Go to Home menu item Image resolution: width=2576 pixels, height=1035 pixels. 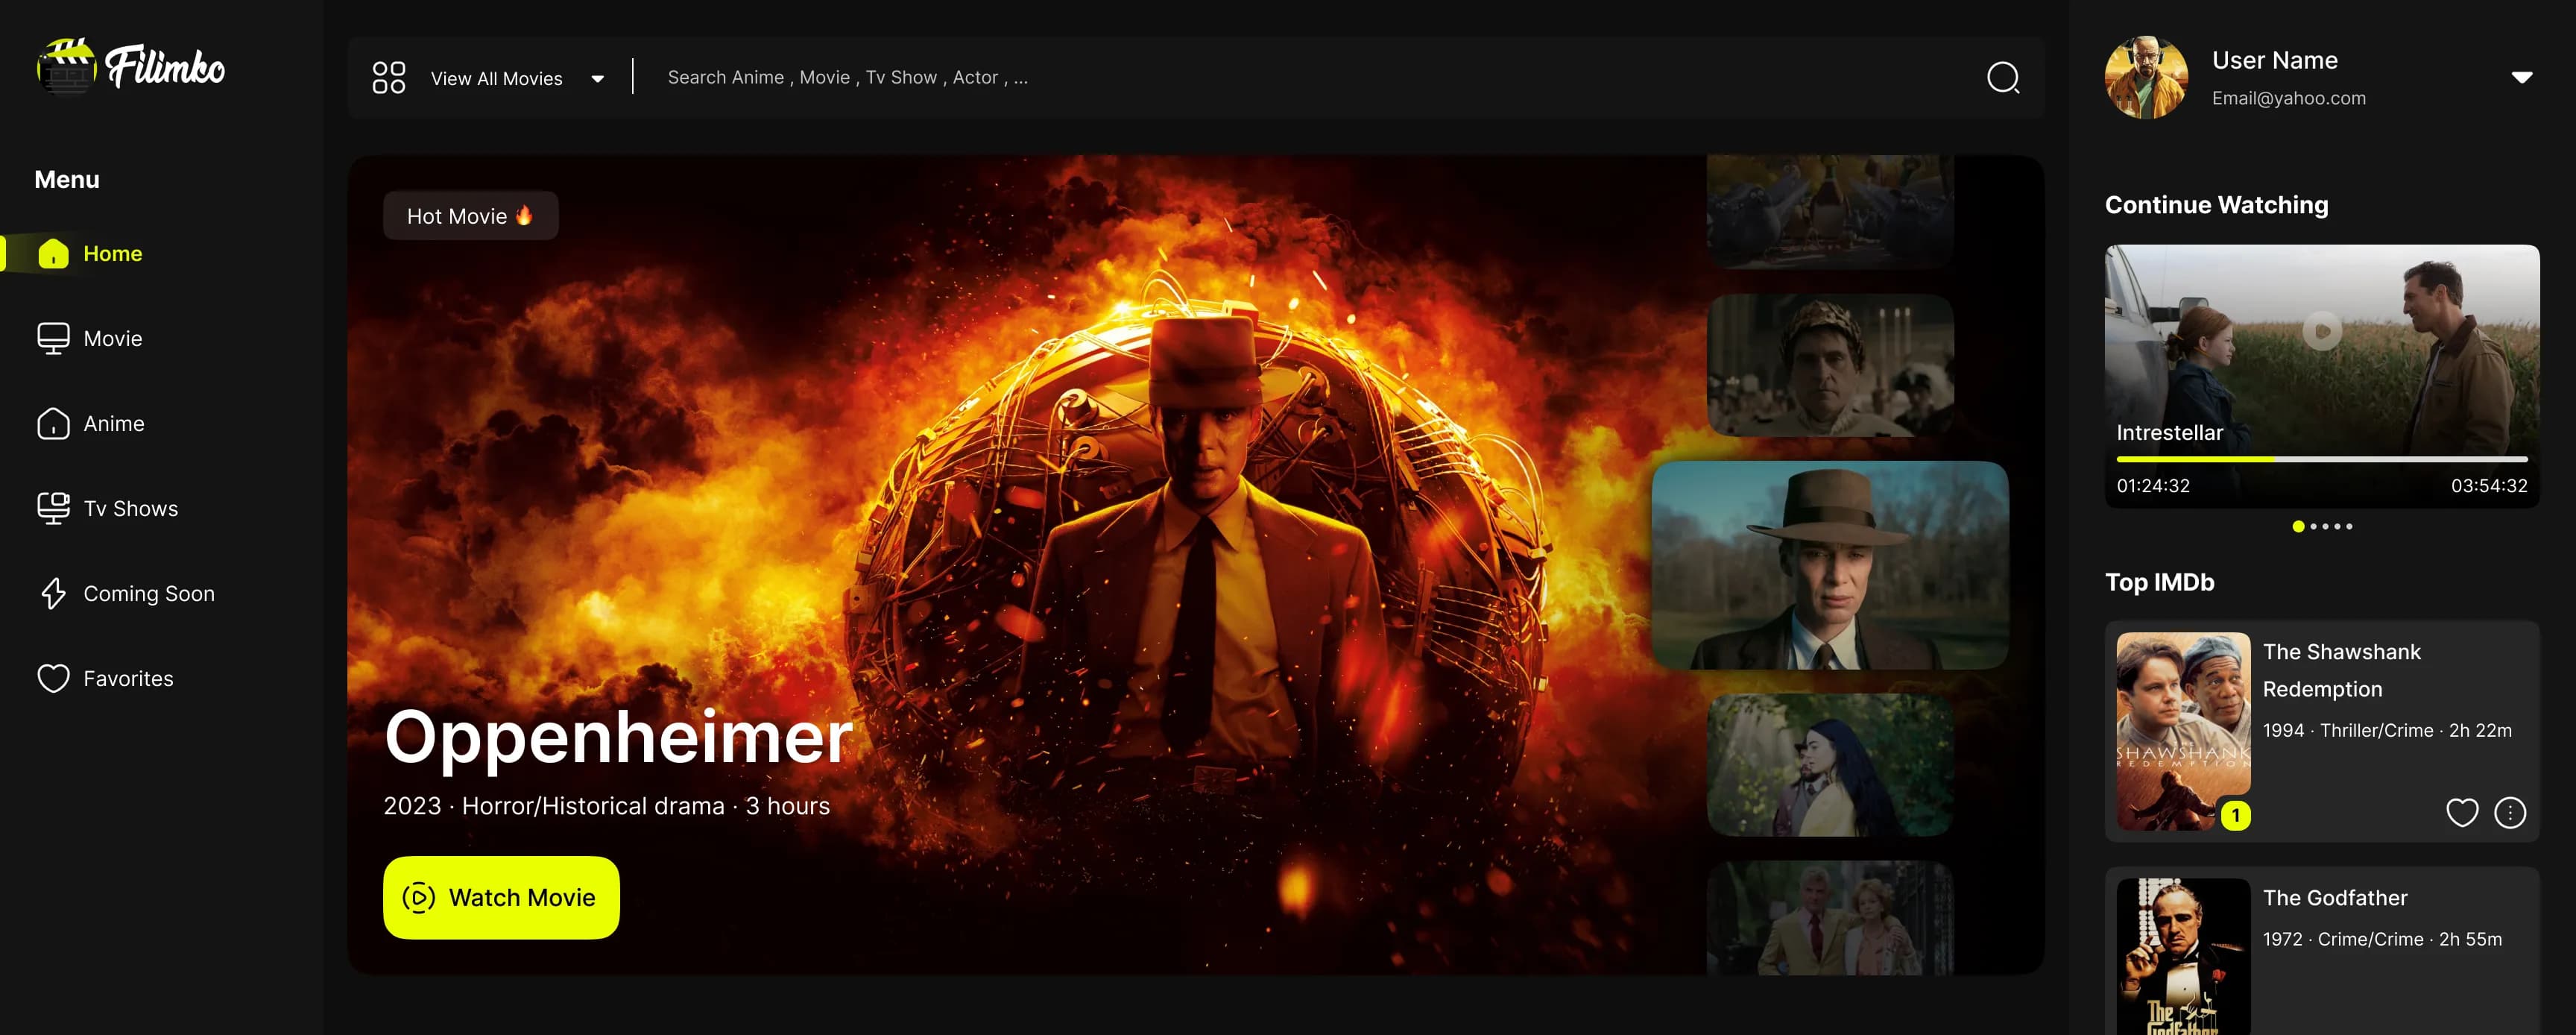112,254
